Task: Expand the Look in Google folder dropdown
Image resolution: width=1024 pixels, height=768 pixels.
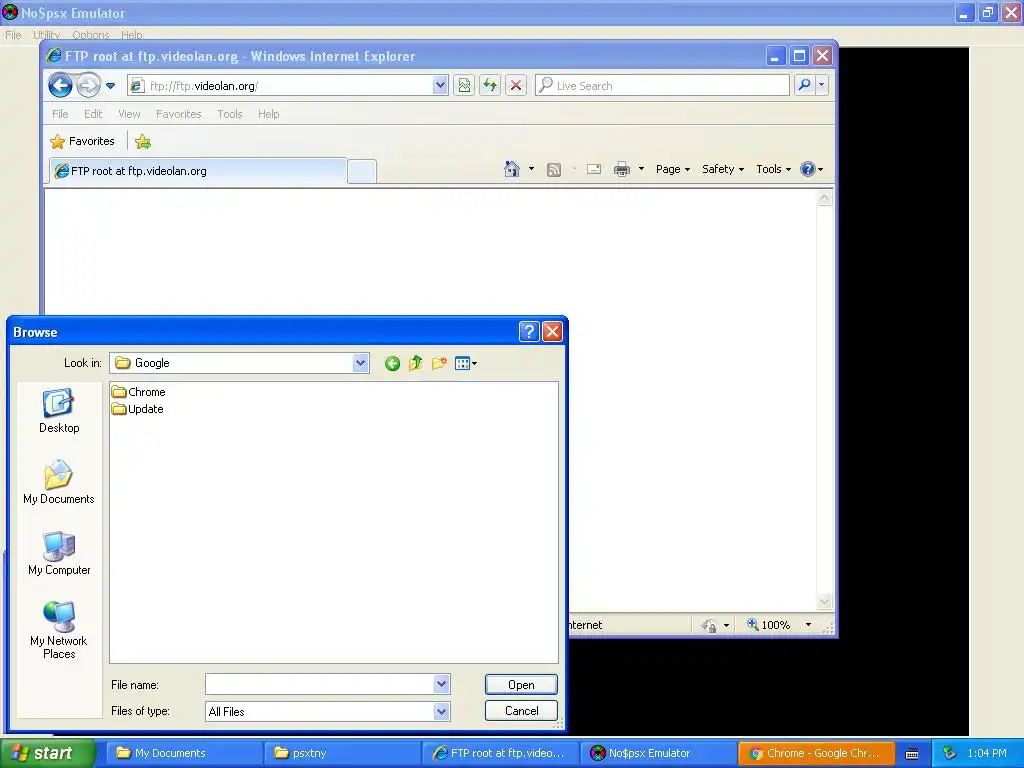Action: (x=360, y=363)
